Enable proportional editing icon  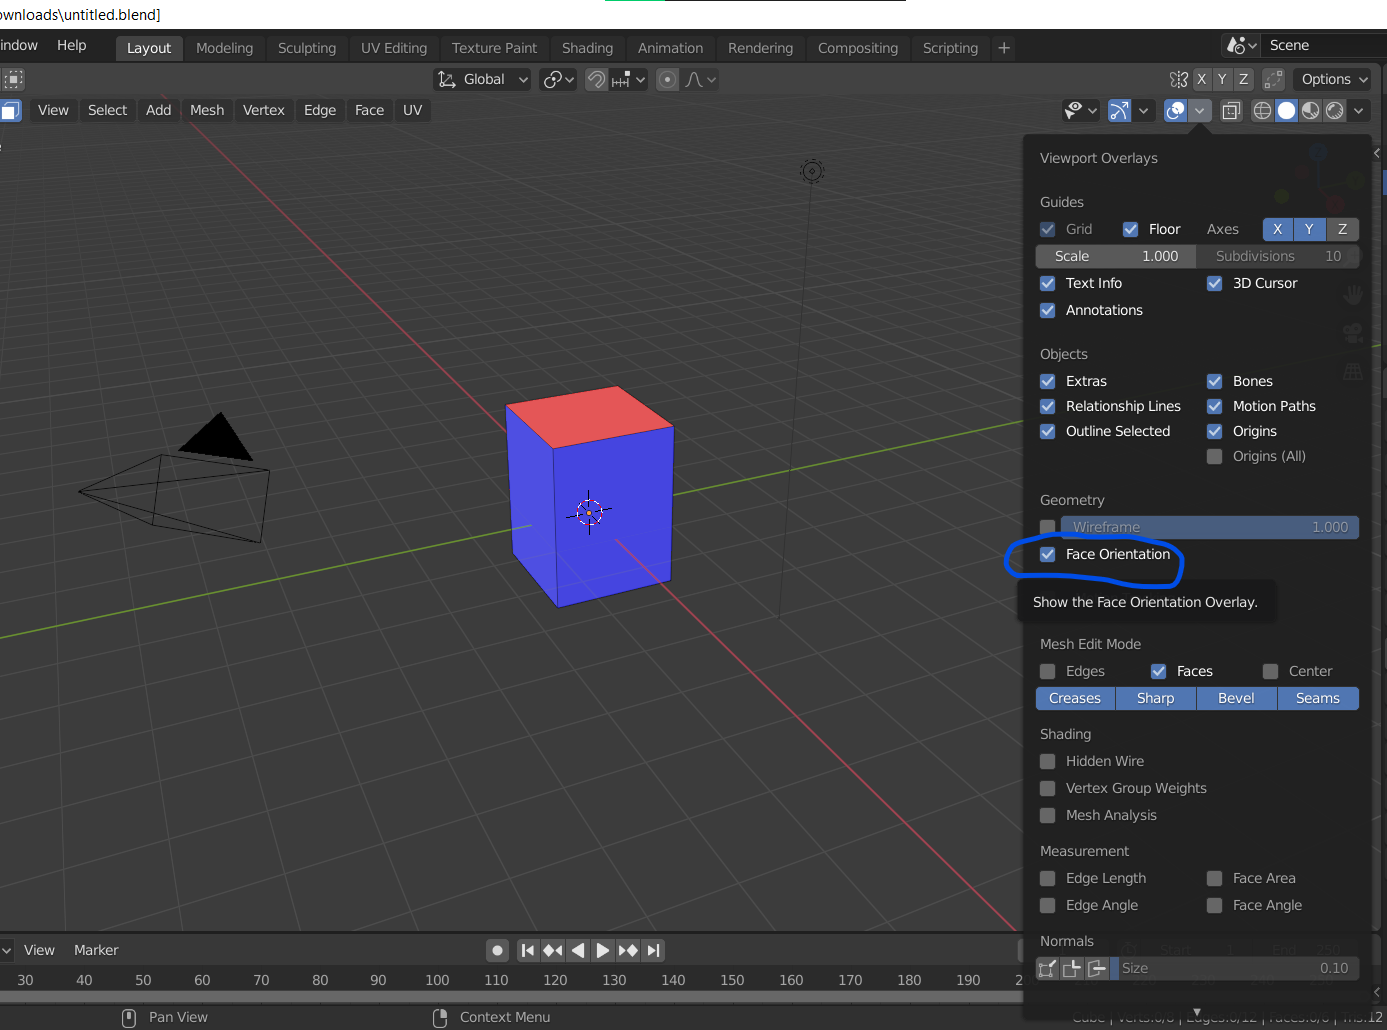(x=668, y=79)
